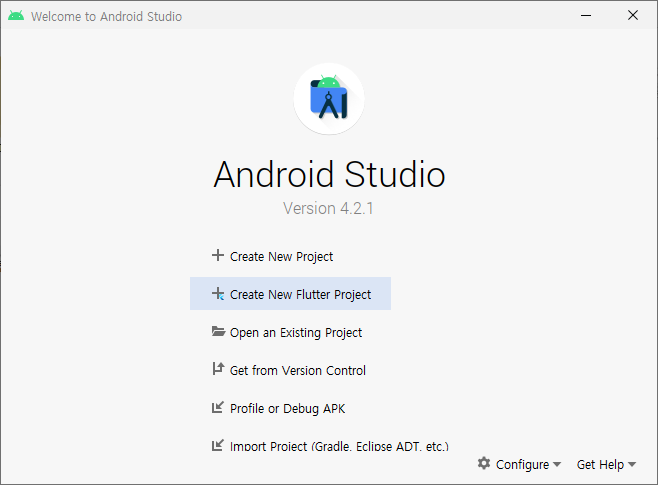The image size is (658, 485).
Task: Click the Configure gear icon
Action: pos(484,463)
